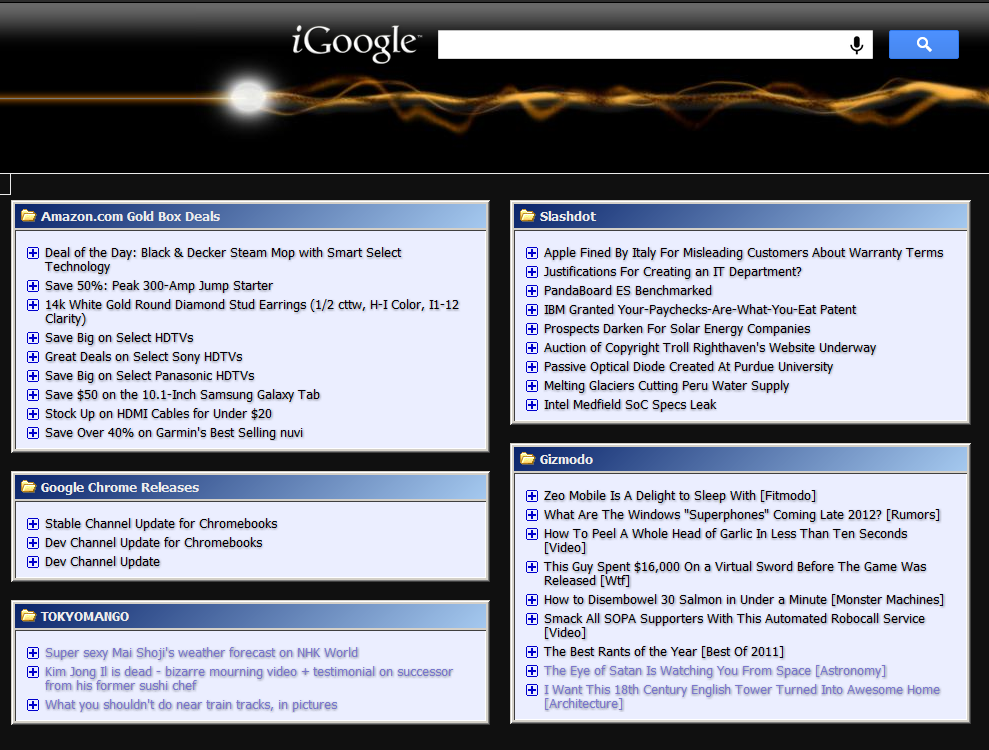Screen dimensions: 989x750
Task: Open Amazon.com Gold Box Deals gadget title
Action: point(131,216)
